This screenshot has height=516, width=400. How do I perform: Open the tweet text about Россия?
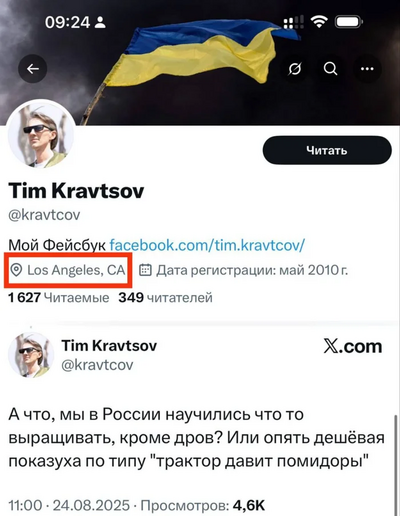point(197,438)
